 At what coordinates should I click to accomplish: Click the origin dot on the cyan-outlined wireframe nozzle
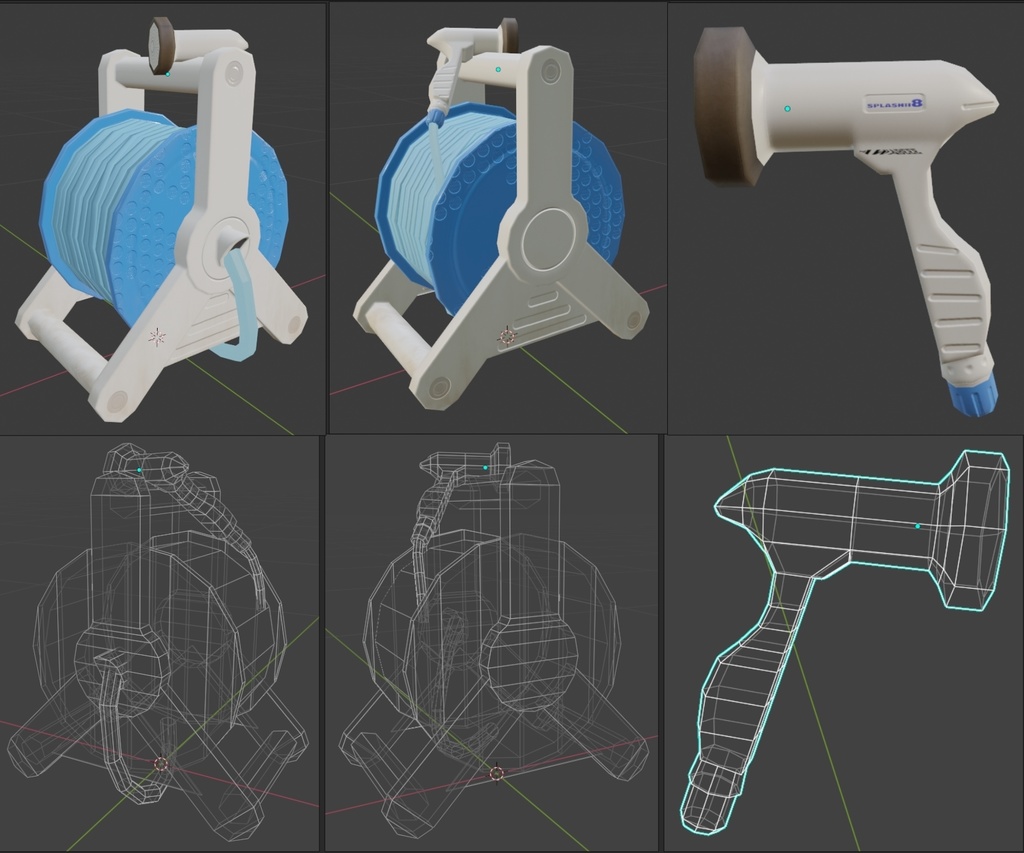[918, 526]
